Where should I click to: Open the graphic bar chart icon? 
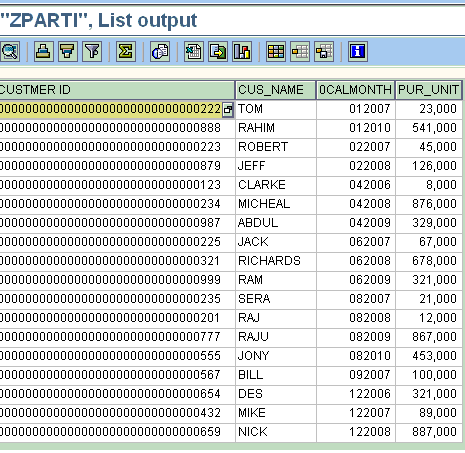(242, 52)
